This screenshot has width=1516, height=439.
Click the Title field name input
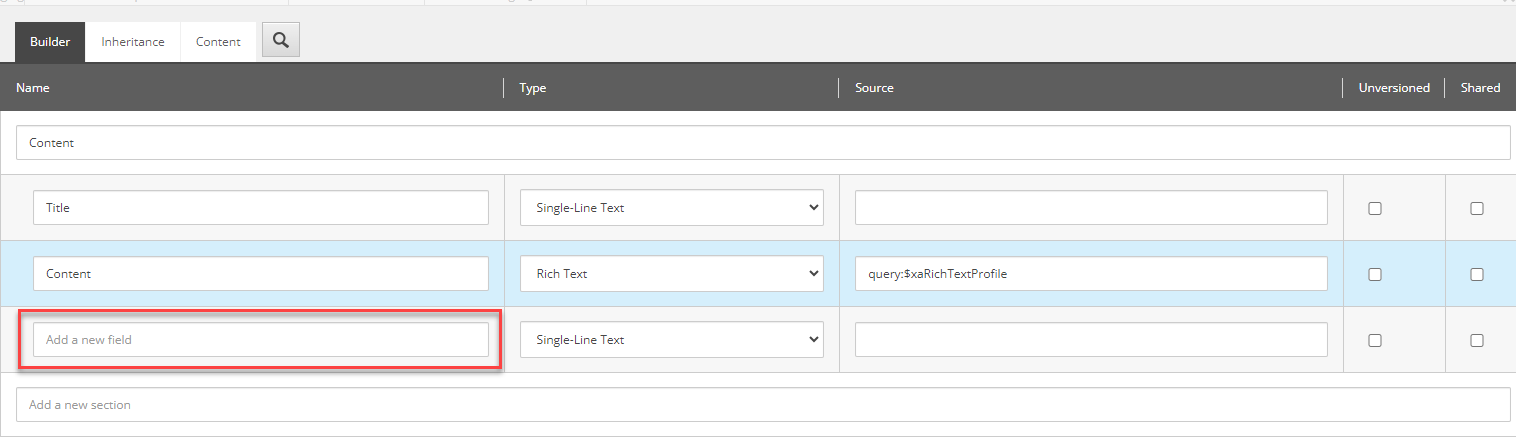coord(261,208)
